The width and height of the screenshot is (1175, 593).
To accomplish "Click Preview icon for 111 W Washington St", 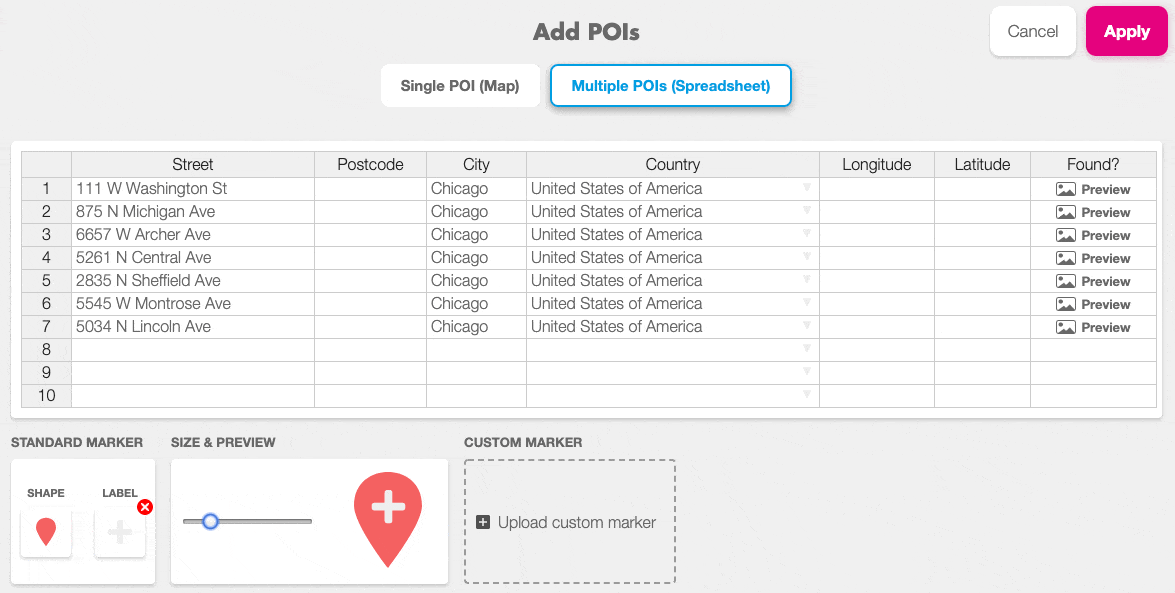I will point(1066,189).
